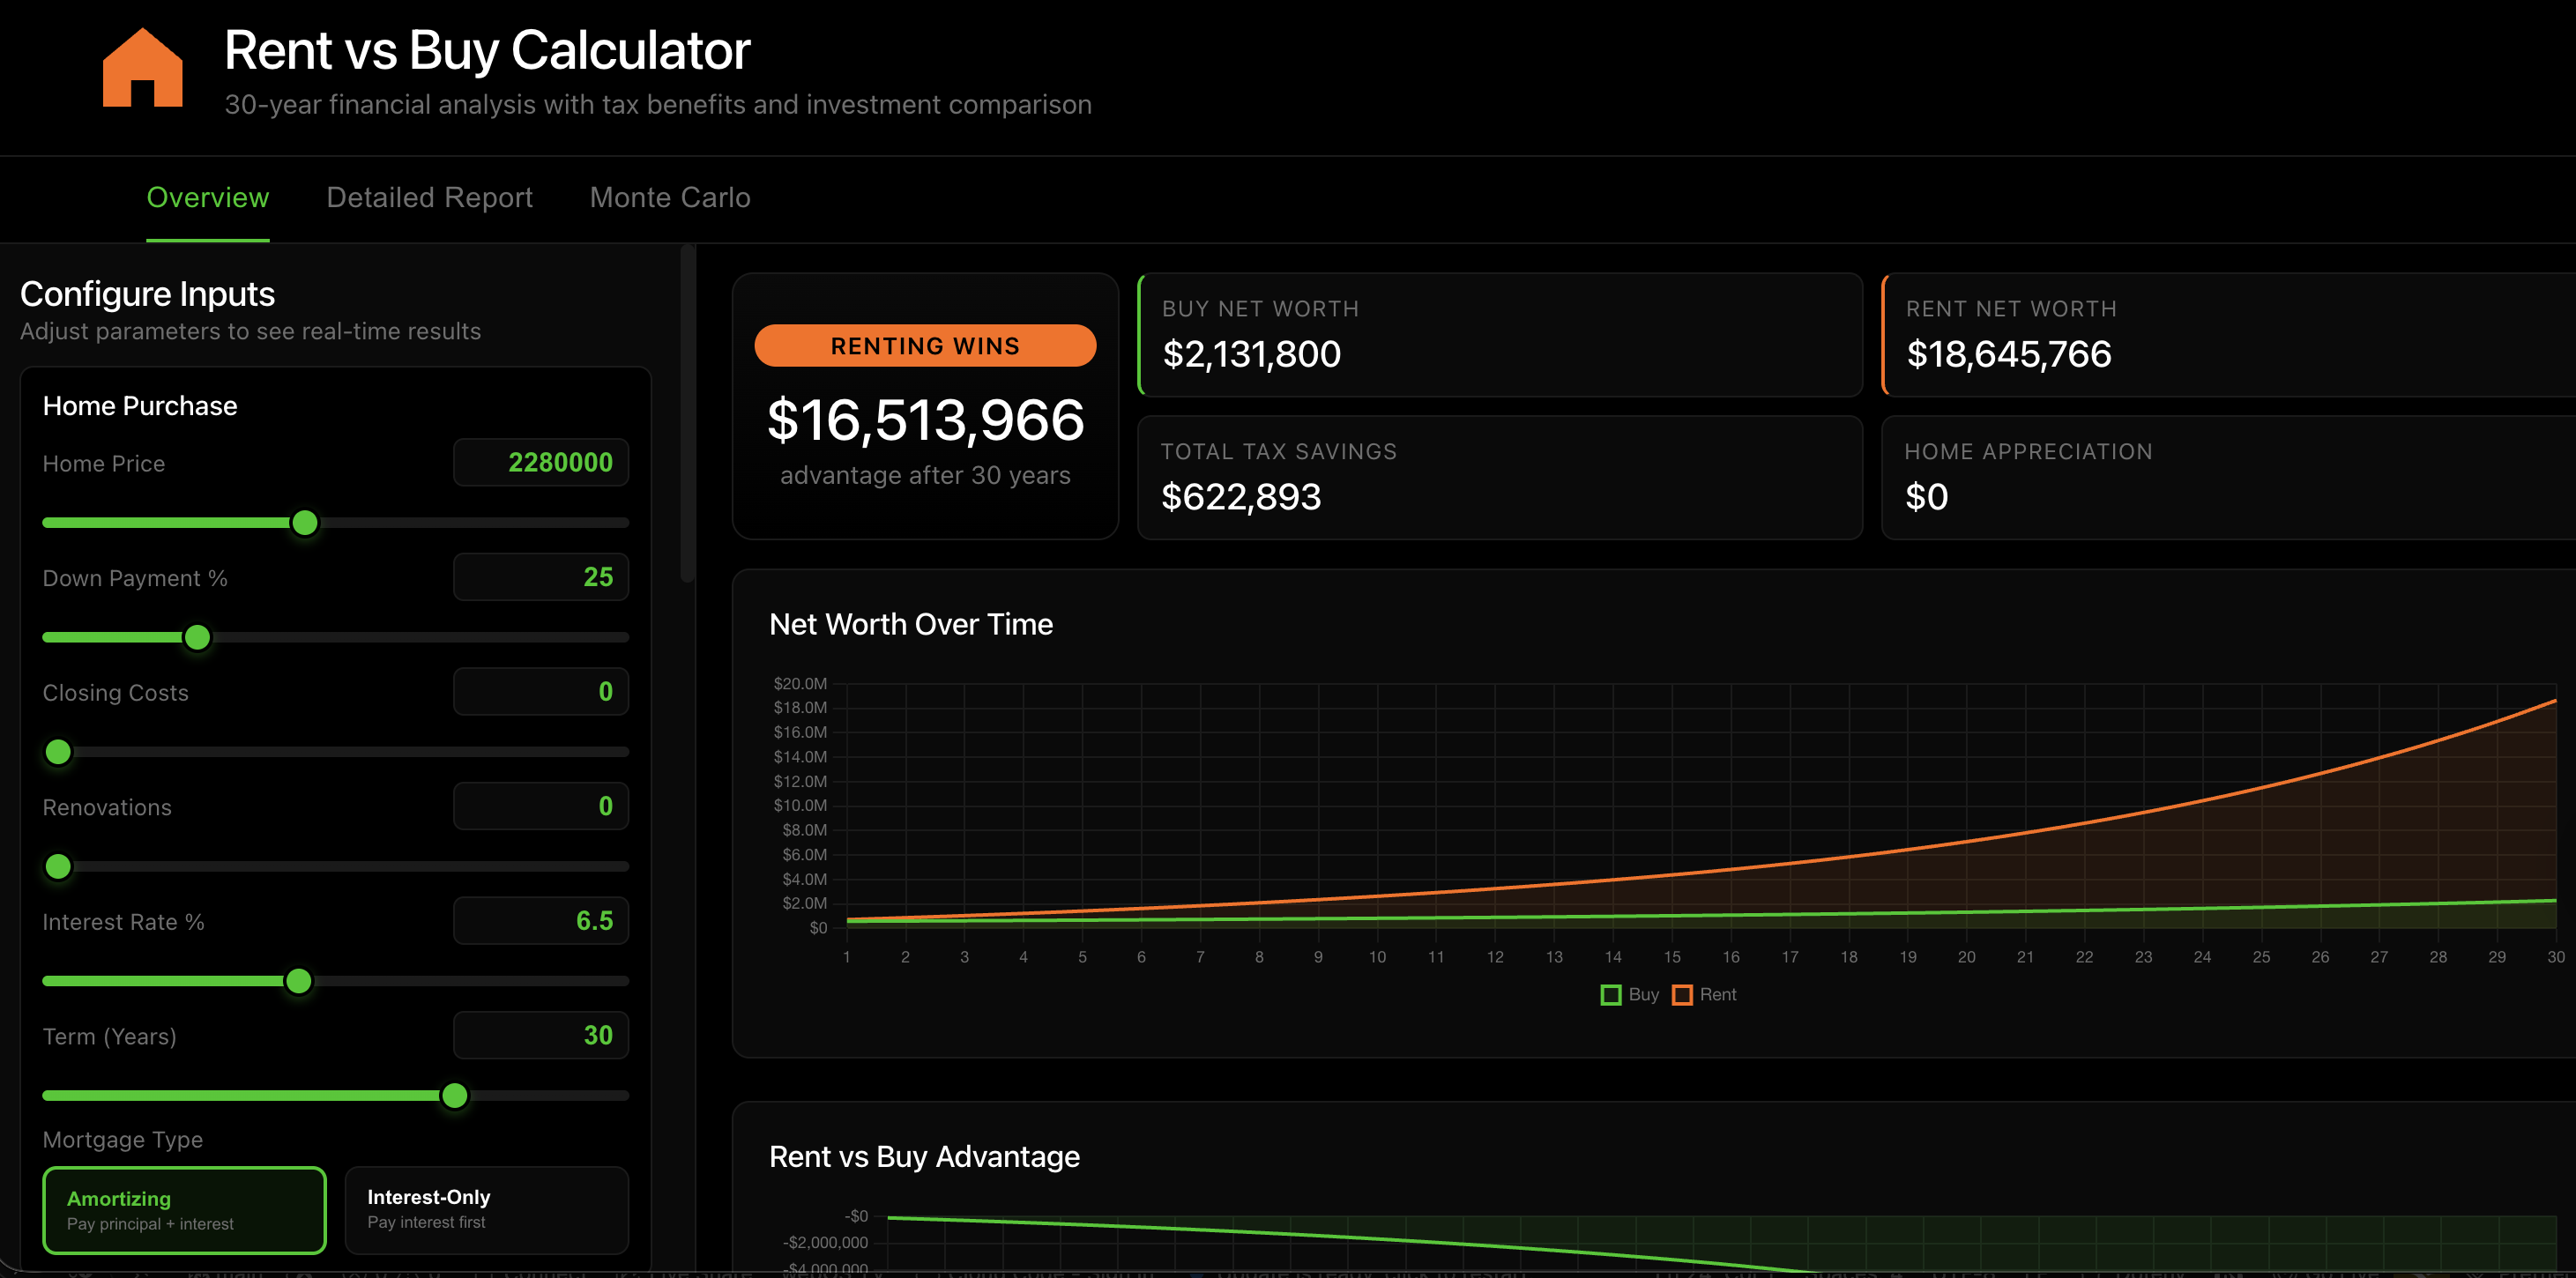Toggle the Rent legend box in chart
This screenshot has width=2576, height=1278.
(1682, 995)
